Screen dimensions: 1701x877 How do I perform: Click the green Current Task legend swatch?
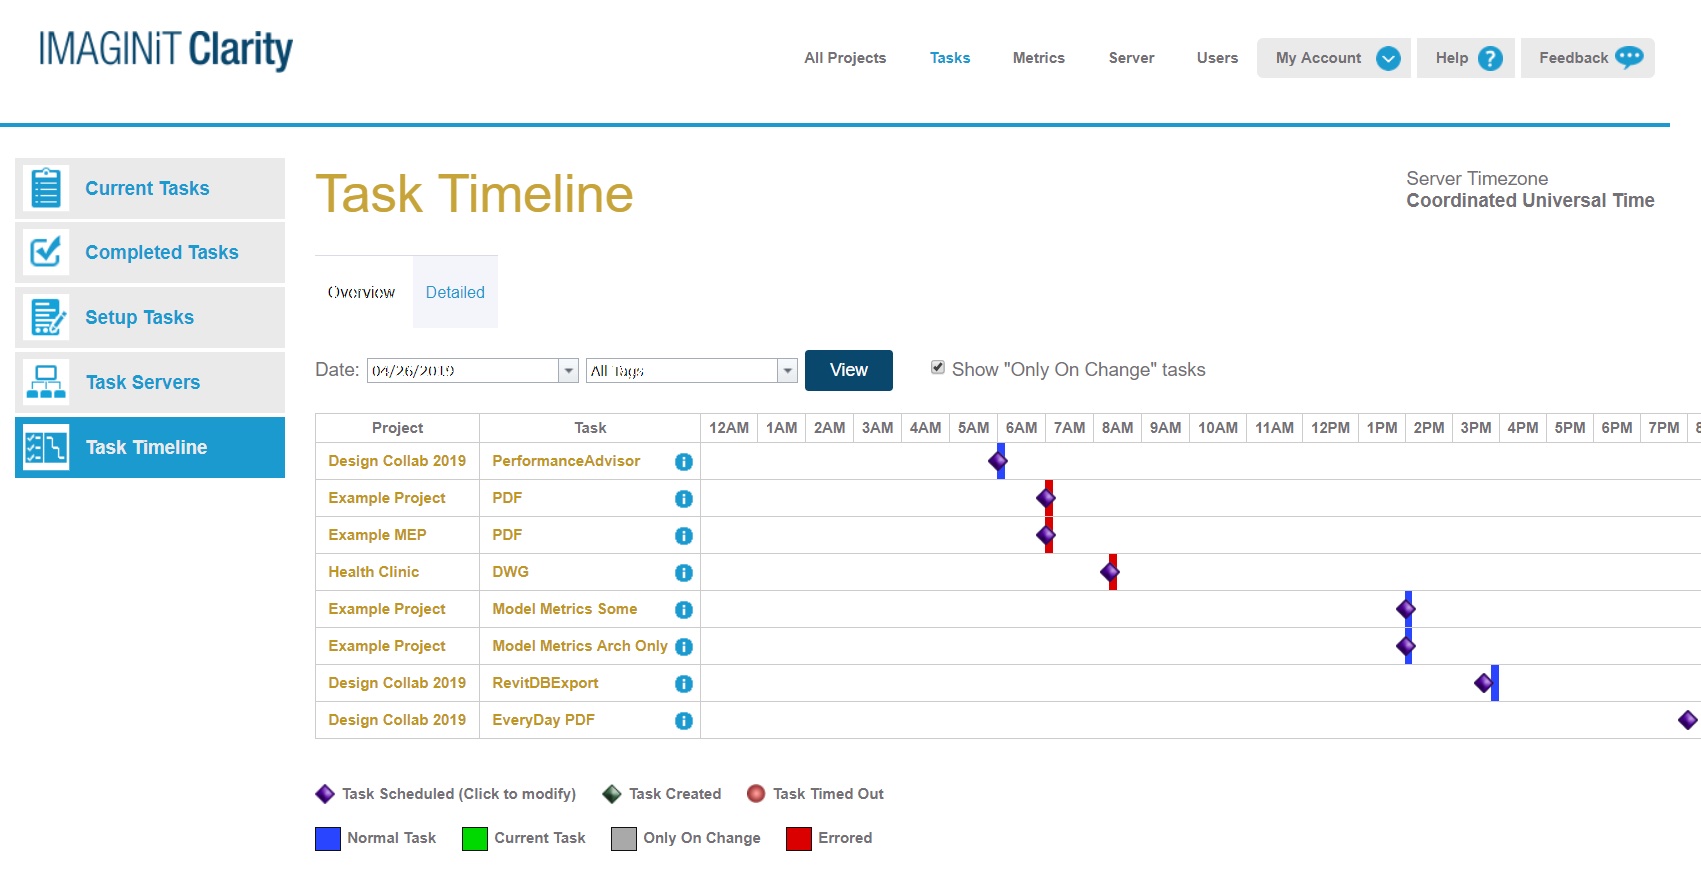475,839
